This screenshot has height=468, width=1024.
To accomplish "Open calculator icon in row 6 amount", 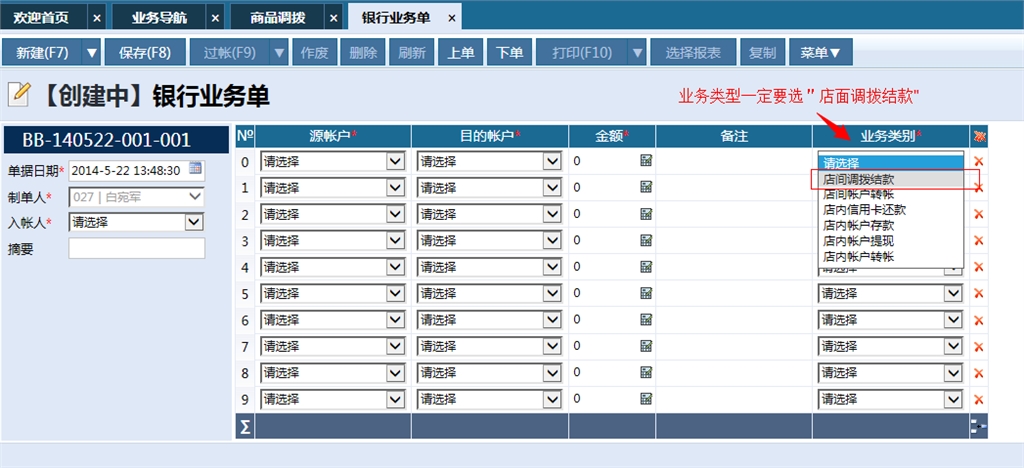I will (647, 320).
